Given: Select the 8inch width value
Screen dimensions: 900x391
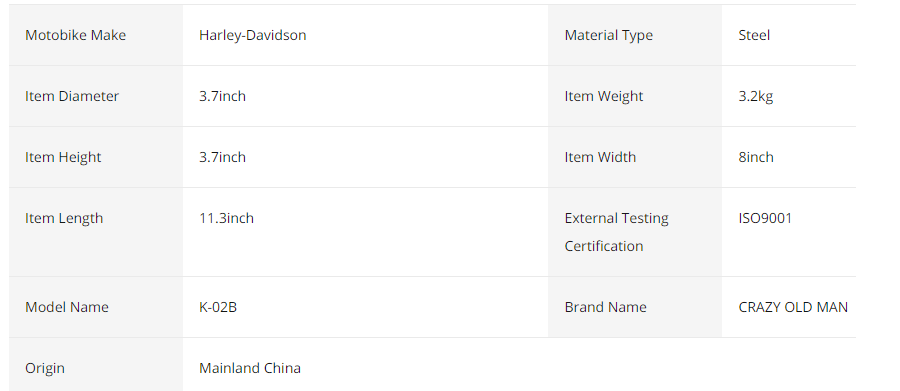Looking at the screenshot, I should [756, 157].
